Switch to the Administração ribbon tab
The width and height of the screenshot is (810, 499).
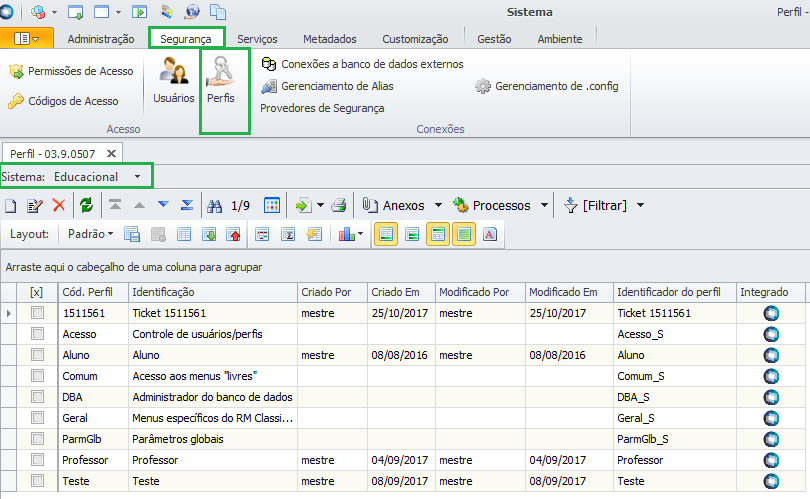[x=101, y=39]
